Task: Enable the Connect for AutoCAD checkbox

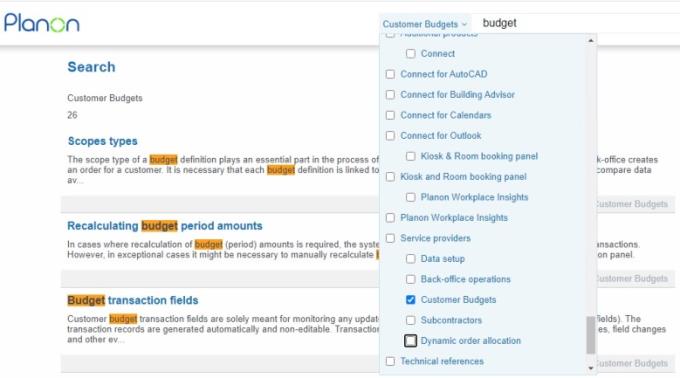Action: (x=390, y=74)
